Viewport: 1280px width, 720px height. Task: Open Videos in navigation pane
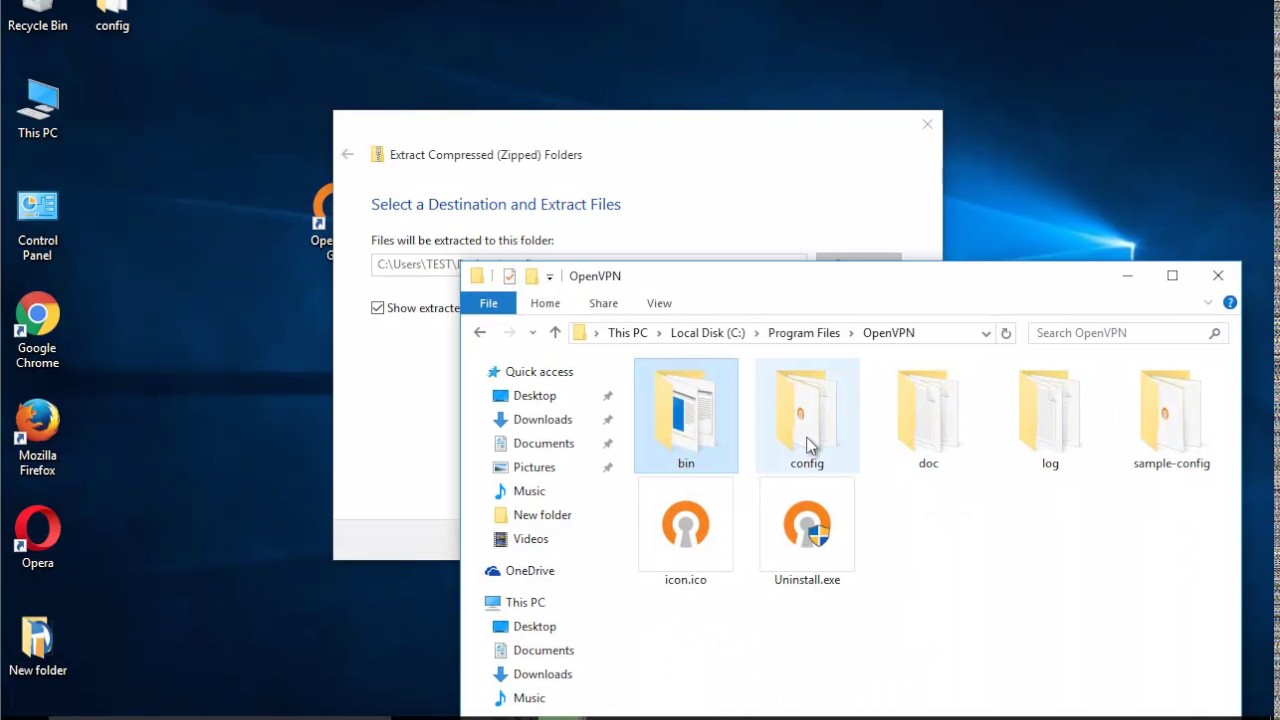tap(530, 539)
